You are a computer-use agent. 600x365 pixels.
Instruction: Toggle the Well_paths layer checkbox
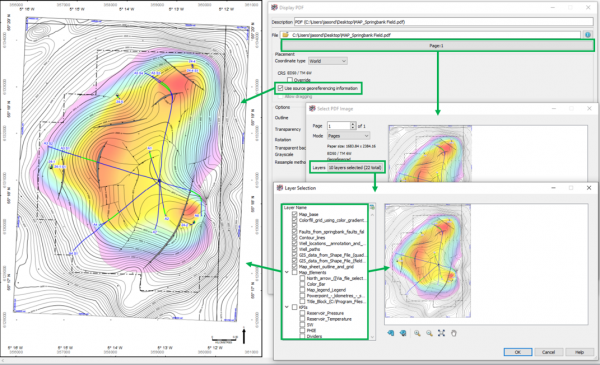(x=295, y=249)
